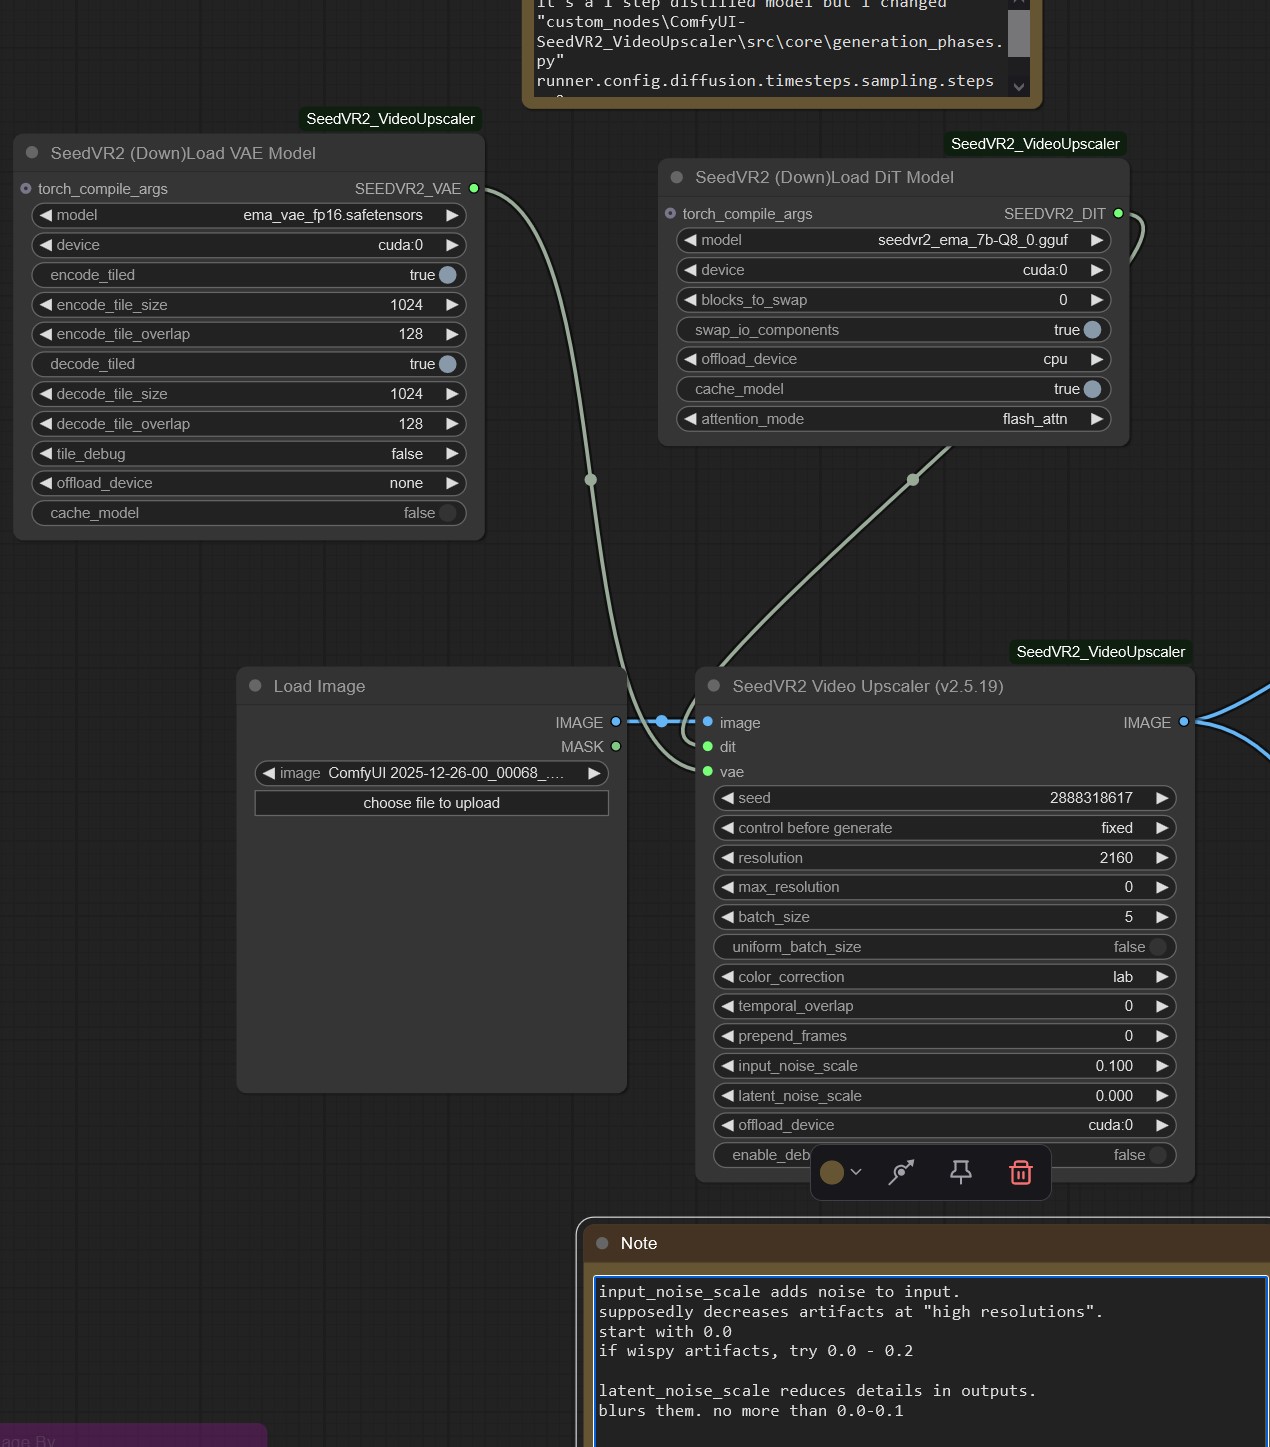This screenshot has height=1447, width=1270.
Task: Collapse the Note node using title dot
Action: point(602,1243)
